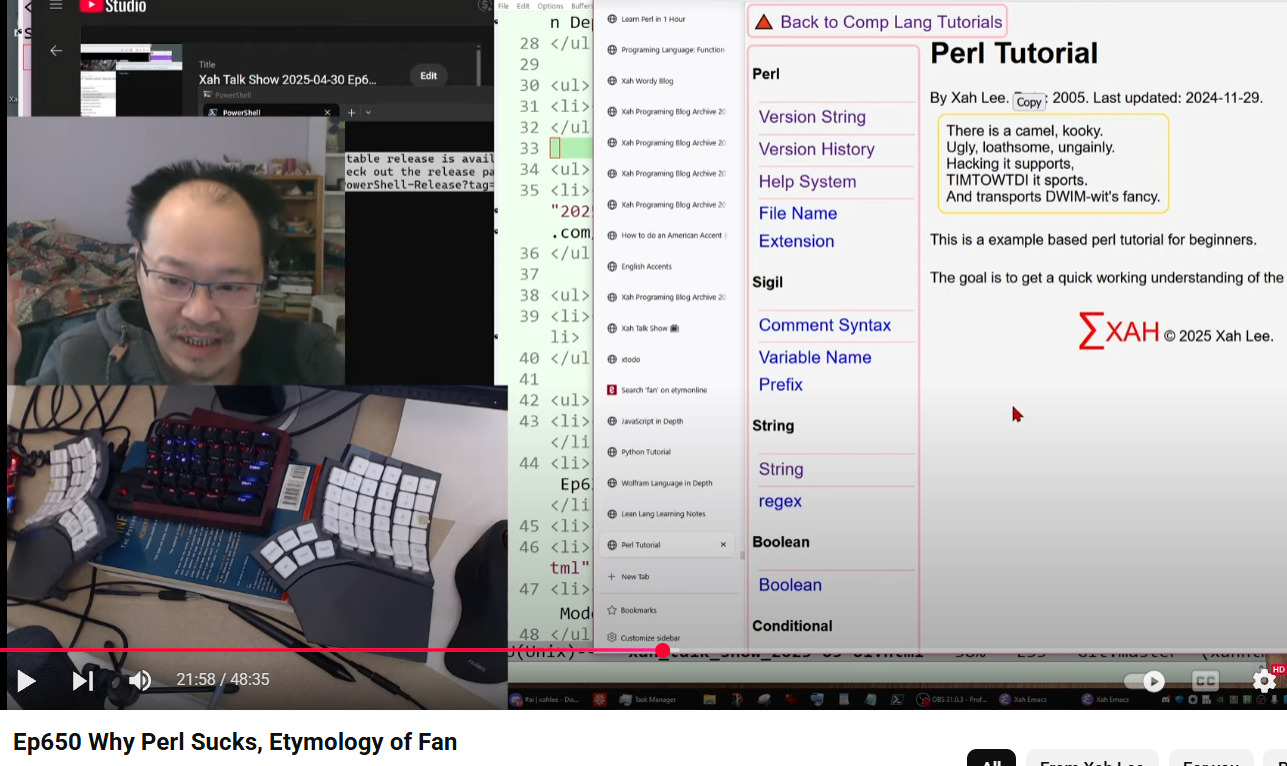Skip to the next video

83,681
